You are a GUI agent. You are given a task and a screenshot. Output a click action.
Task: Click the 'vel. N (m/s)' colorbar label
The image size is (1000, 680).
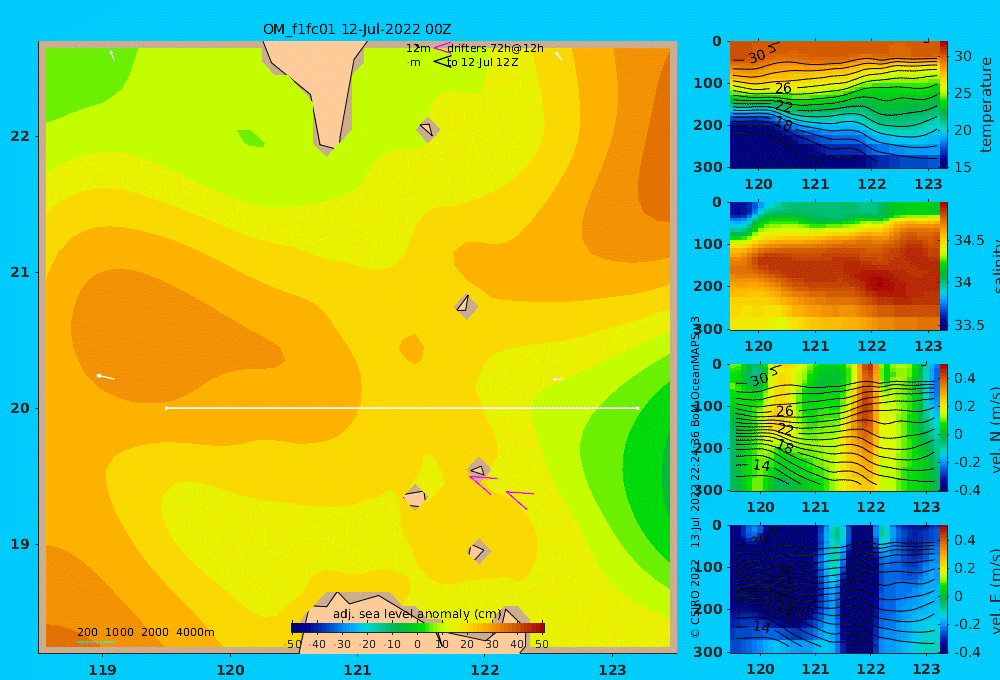tap(995, 429)
